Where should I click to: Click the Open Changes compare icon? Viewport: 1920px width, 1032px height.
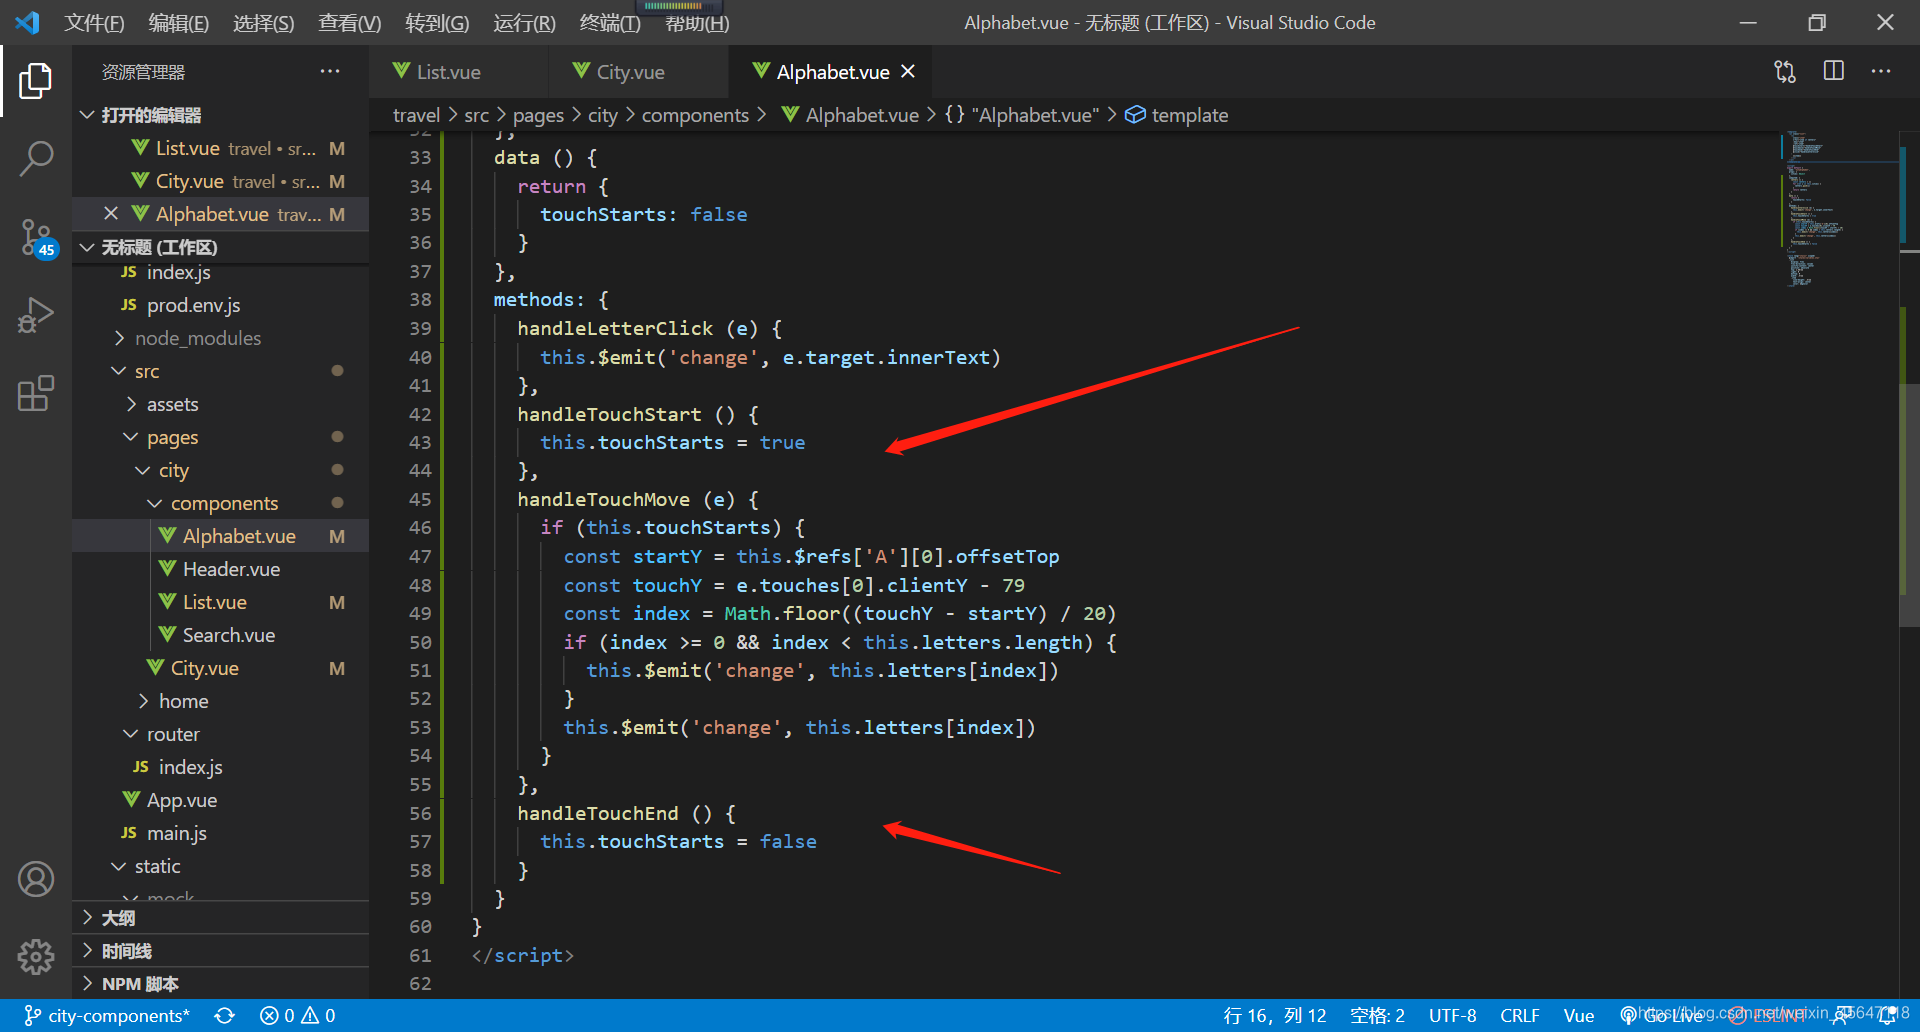[1785, 72]
